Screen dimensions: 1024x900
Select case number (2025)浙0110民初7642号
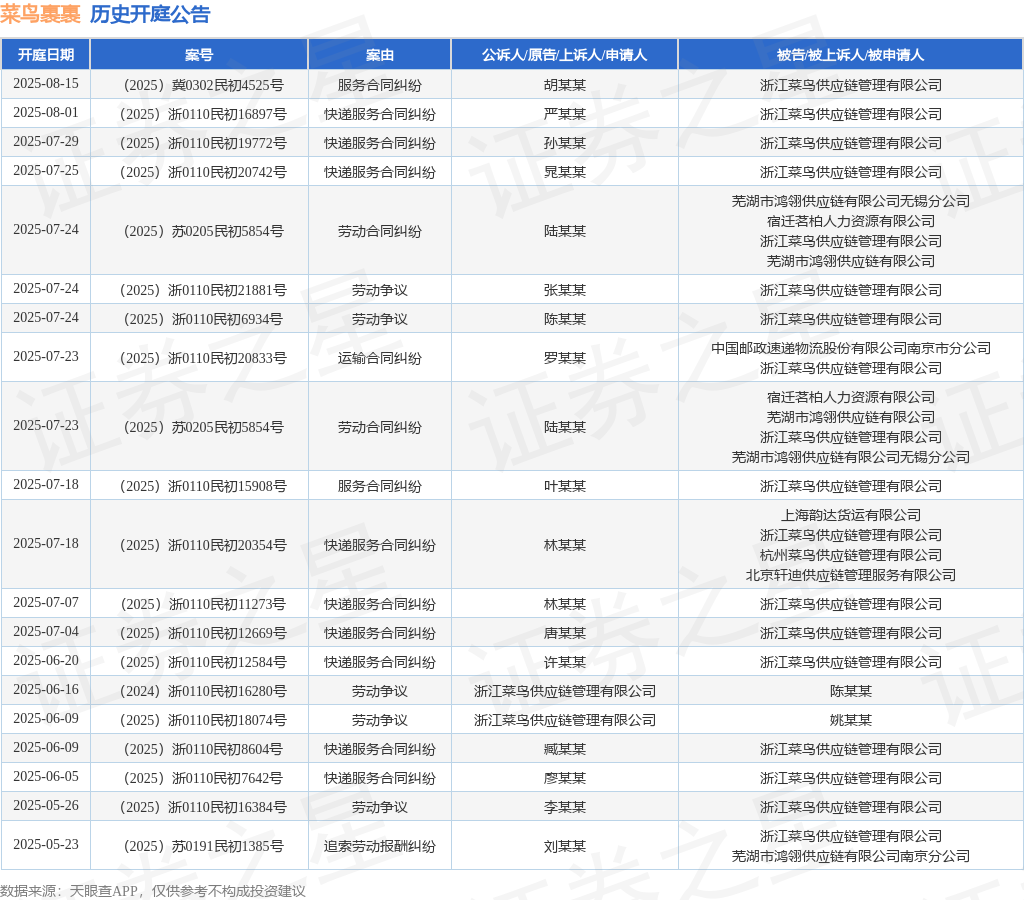coord(203,779)
